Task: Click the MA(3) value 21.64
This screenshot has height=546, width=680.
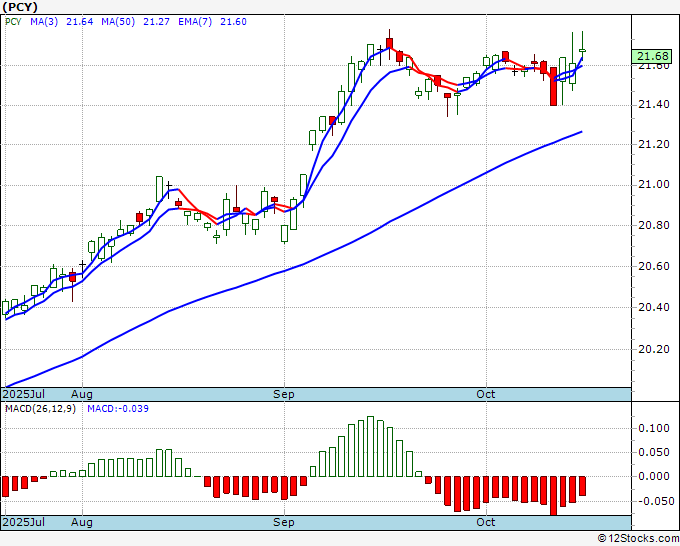Action: pyautogui.click(x=79, y=22)
